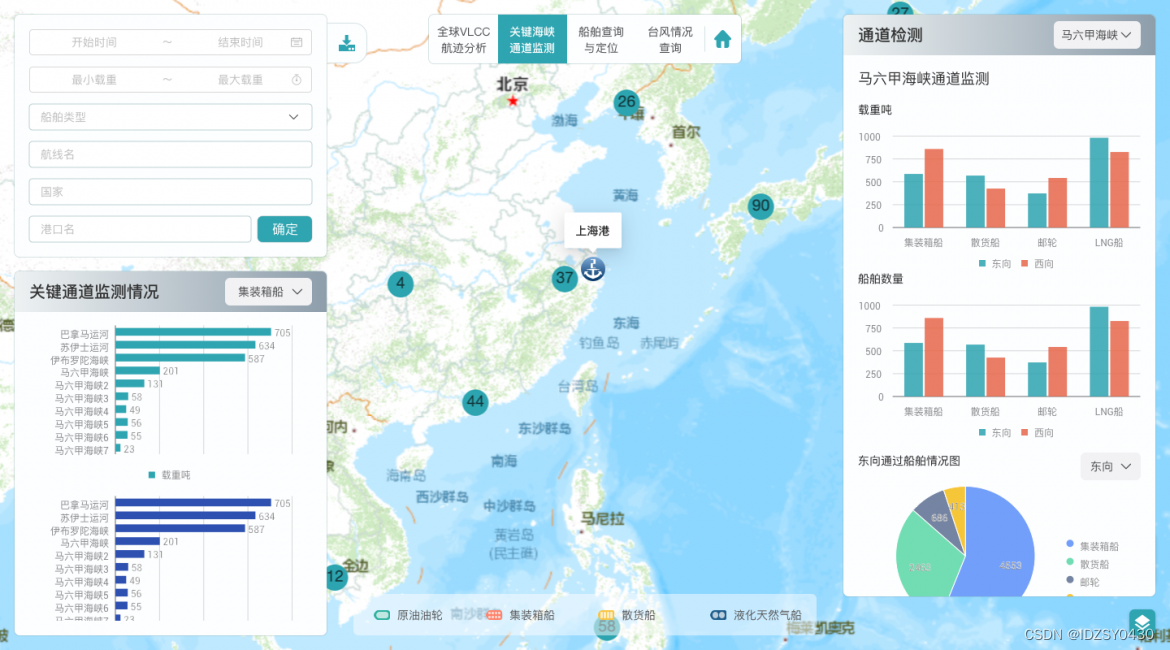Click the 最大载重 field
The width and height of the screenshot is (1170, 650).
coord(240,80)
